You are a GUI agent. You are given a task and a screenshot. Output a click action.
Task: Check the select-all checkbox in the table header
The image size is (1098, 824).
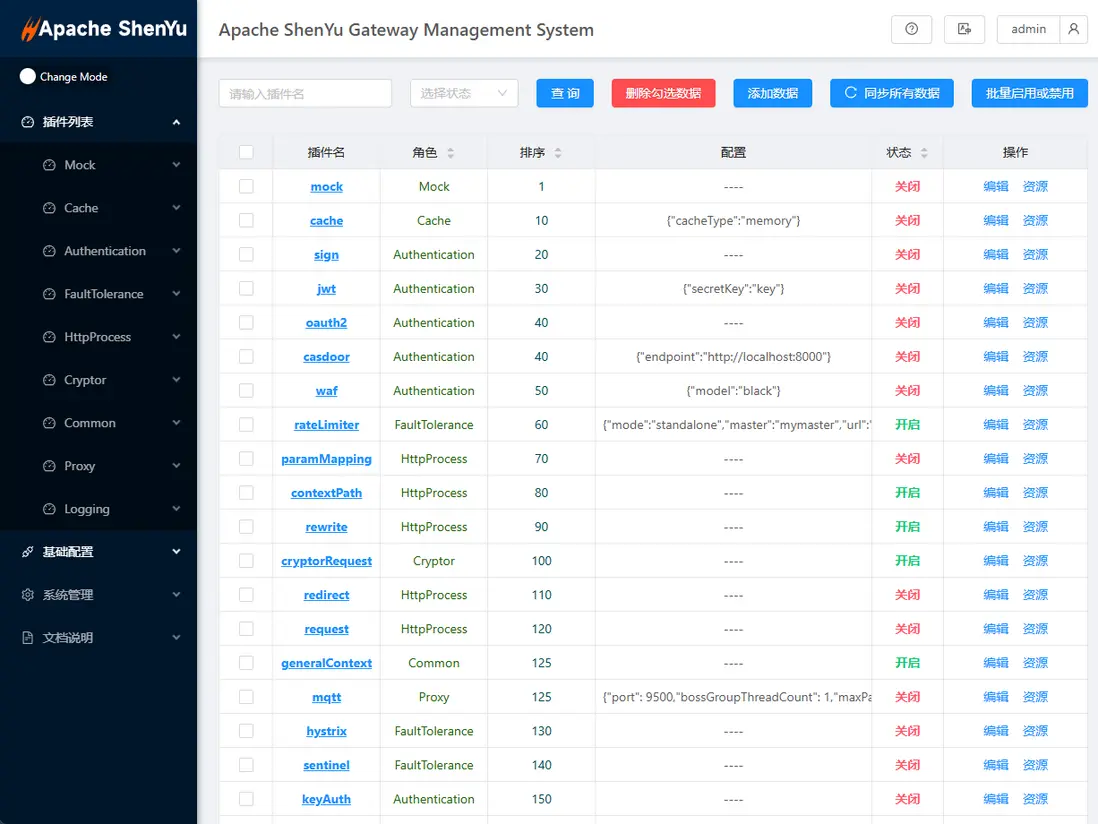point(246,153)
